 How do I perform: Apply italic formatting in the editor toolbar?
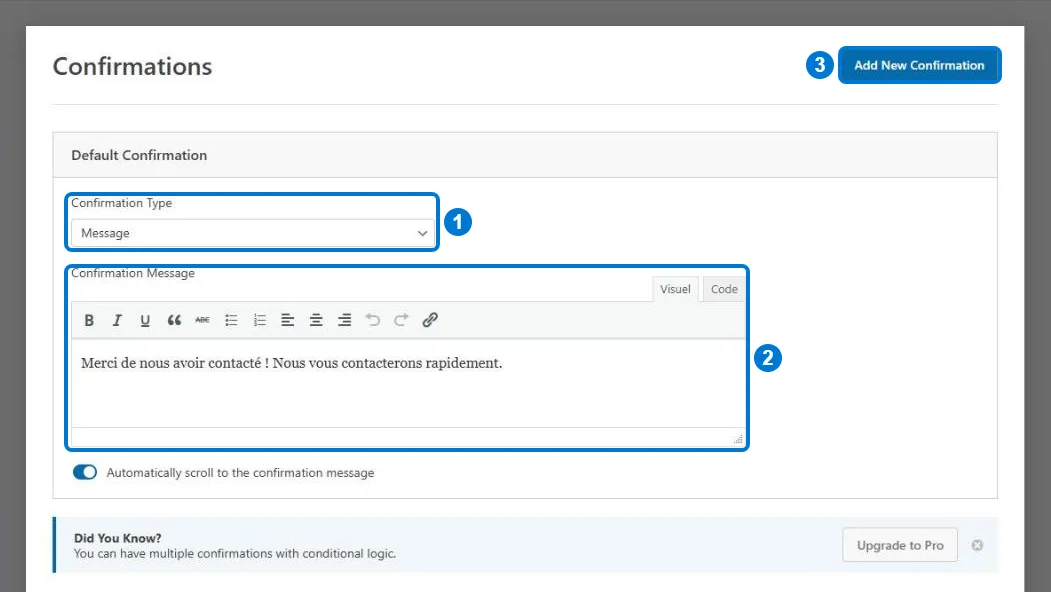coord(117,320)
